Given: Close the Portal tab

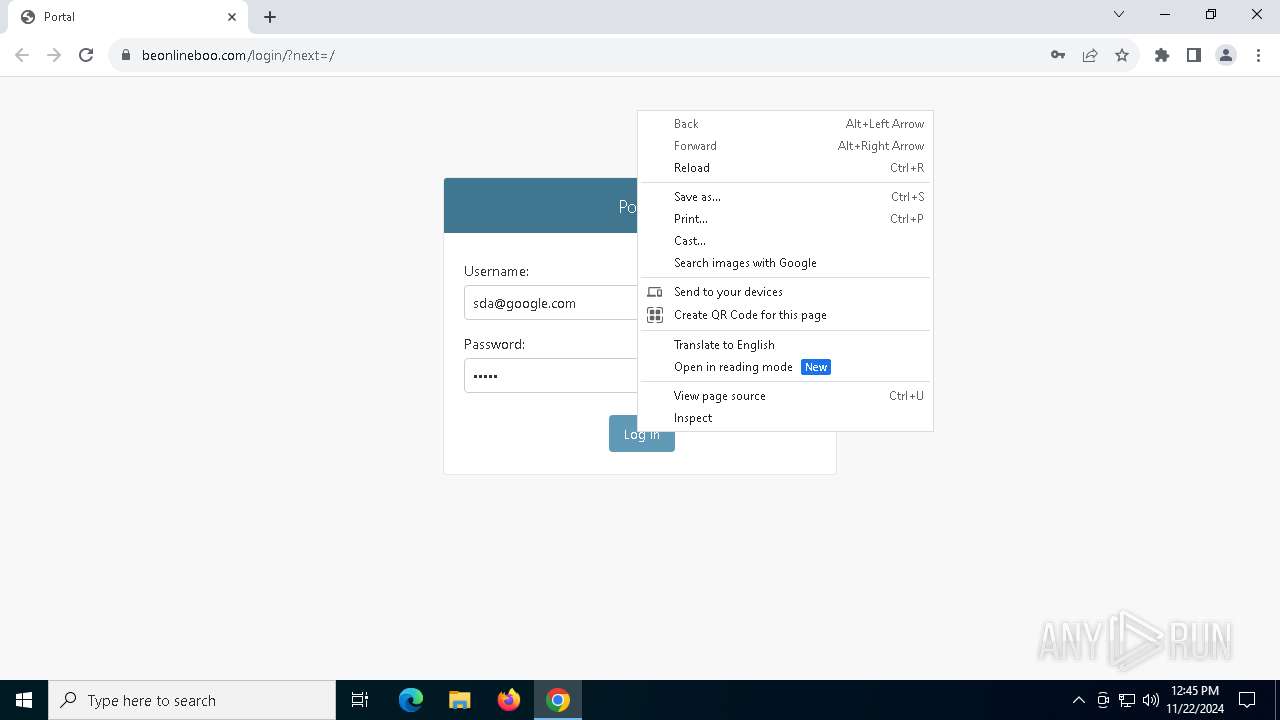Looking at the screenshot, I should pyautogui.click(x=232, y=17).
